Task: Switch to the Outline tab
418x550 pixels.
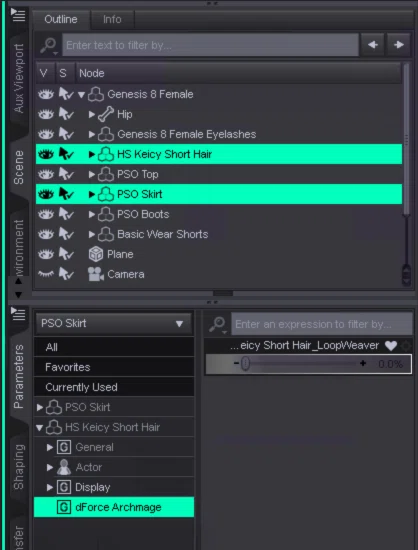Action: (x=61, y=19)
